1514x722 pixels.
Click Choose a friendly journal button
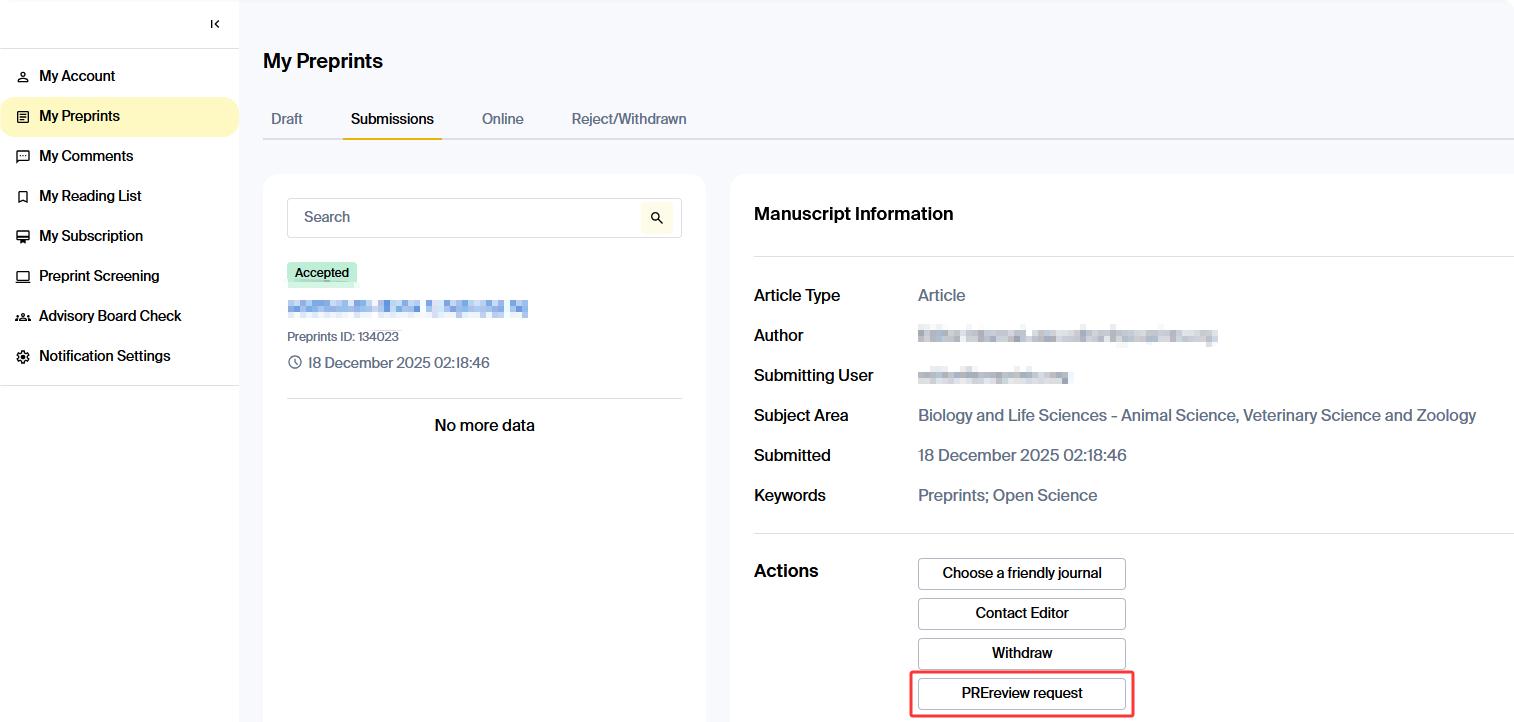pyautogui.click(x=1021, y=574)
